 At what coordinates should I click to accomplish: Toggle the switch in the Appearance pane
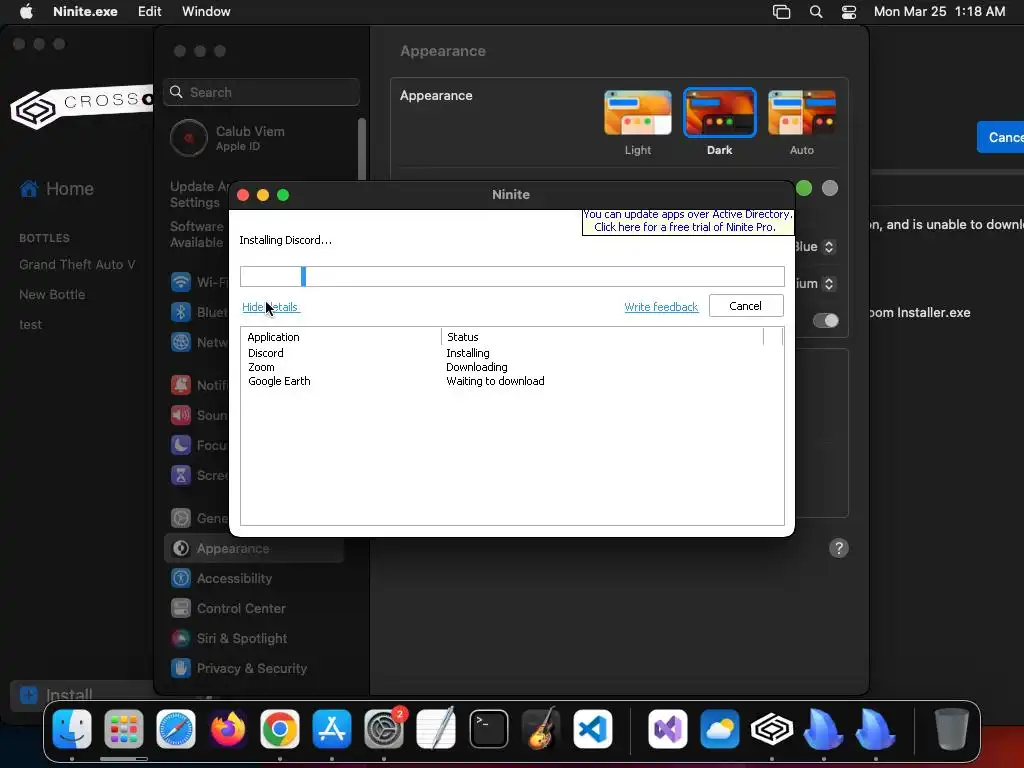coord(825,321)
